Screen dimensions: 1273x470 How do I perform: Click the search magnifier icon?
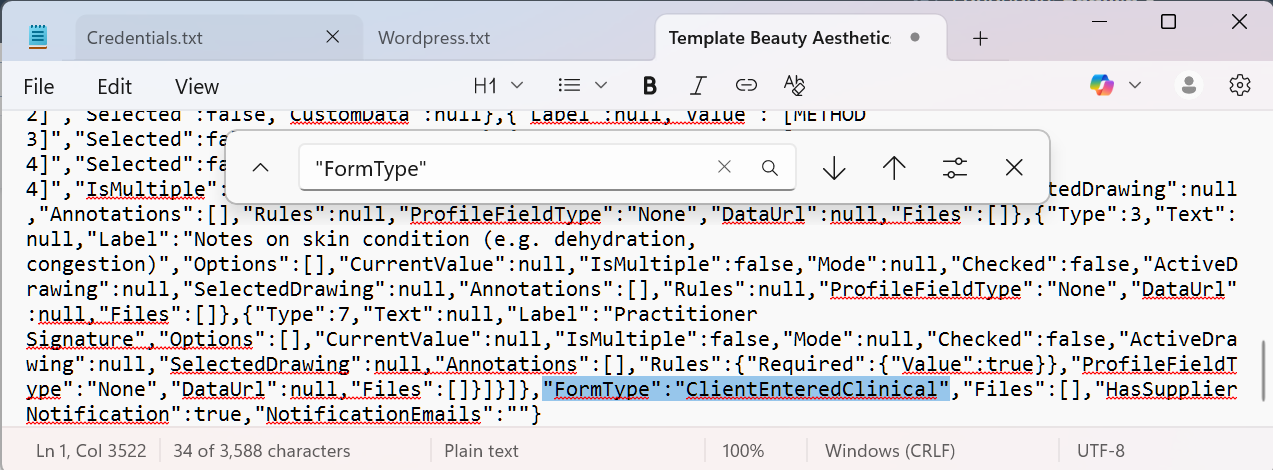click(x=769, y=167)
